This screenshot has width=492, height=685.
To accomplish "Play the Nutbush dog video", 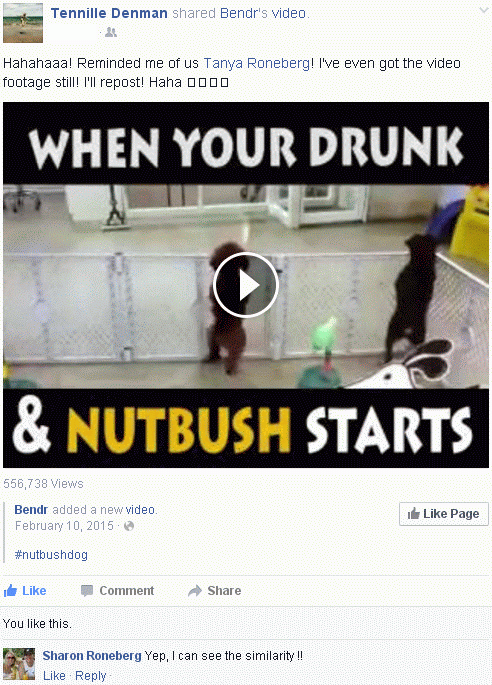I will click(246, 285).
